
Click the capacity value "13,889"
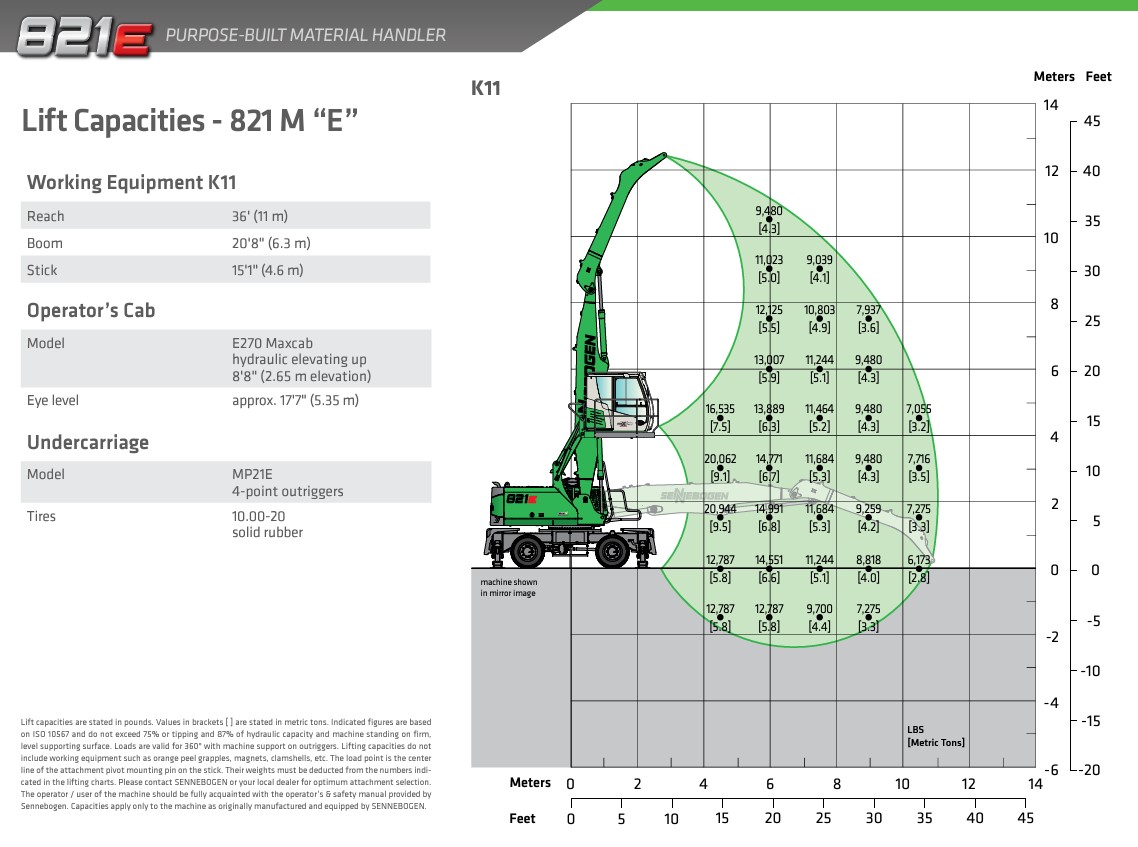tap(769, 409)
